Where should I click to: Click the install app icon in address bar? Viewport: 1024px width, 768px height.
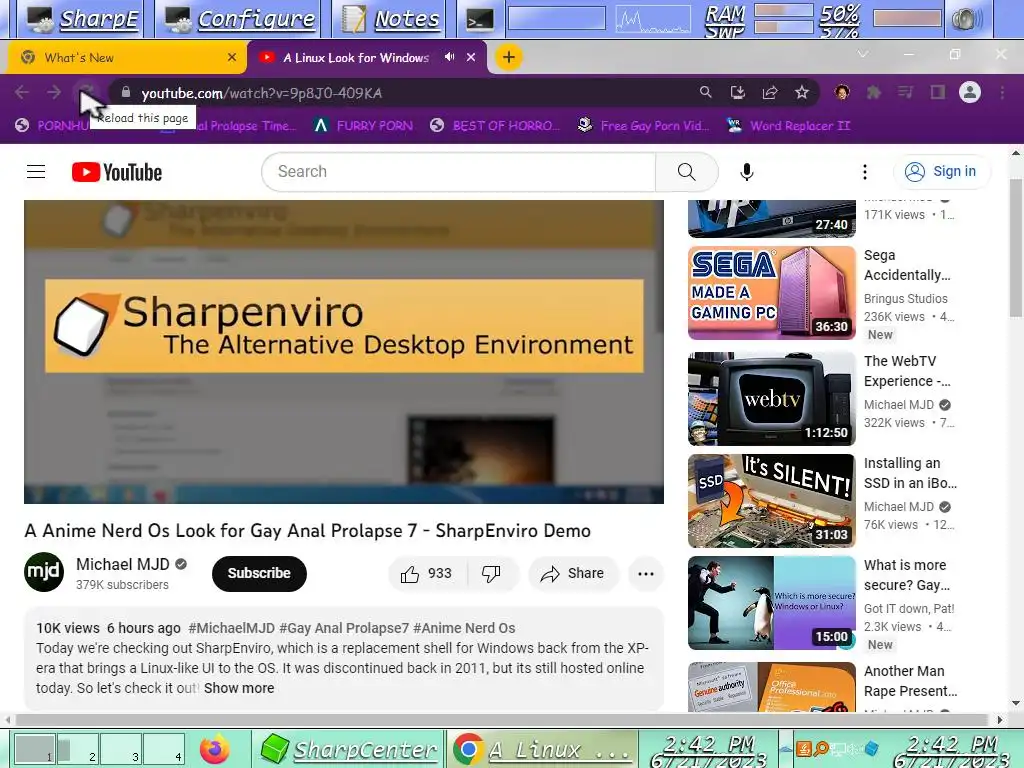[738, 93]
